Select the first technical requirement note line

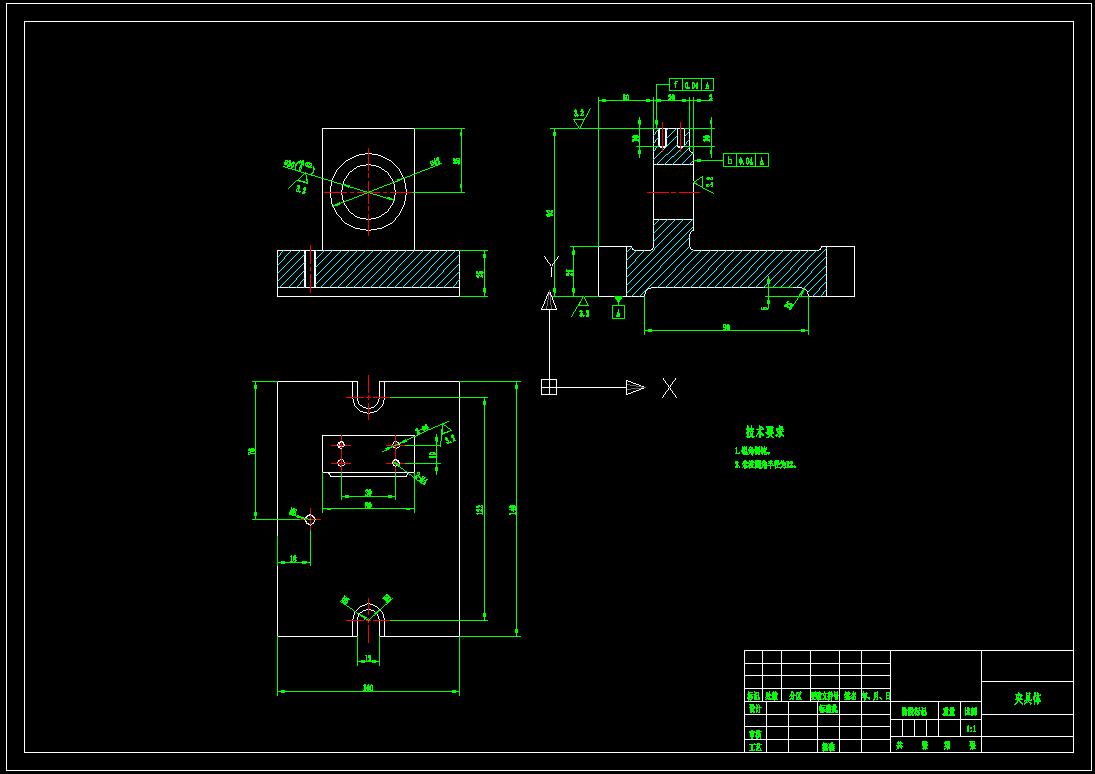coord(752,451)
